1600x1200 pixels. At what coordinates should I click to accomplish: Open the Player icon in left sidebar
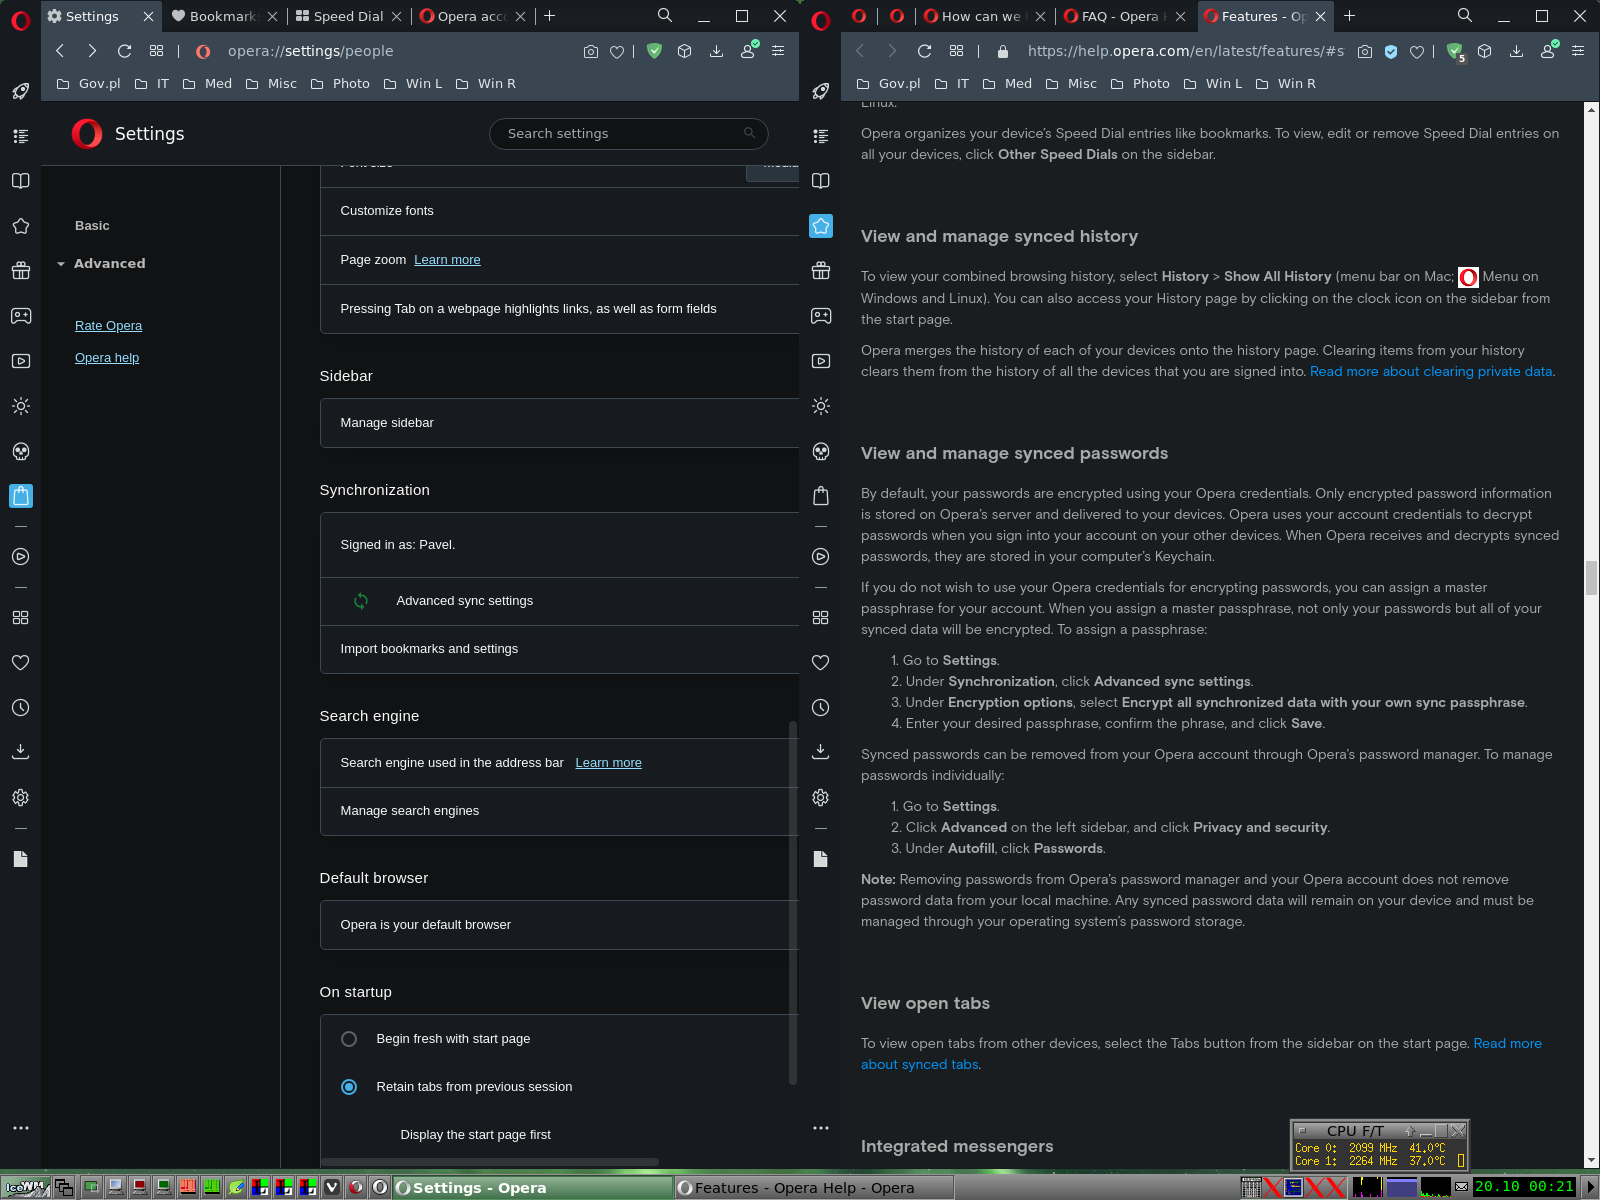tap(20, 361)
